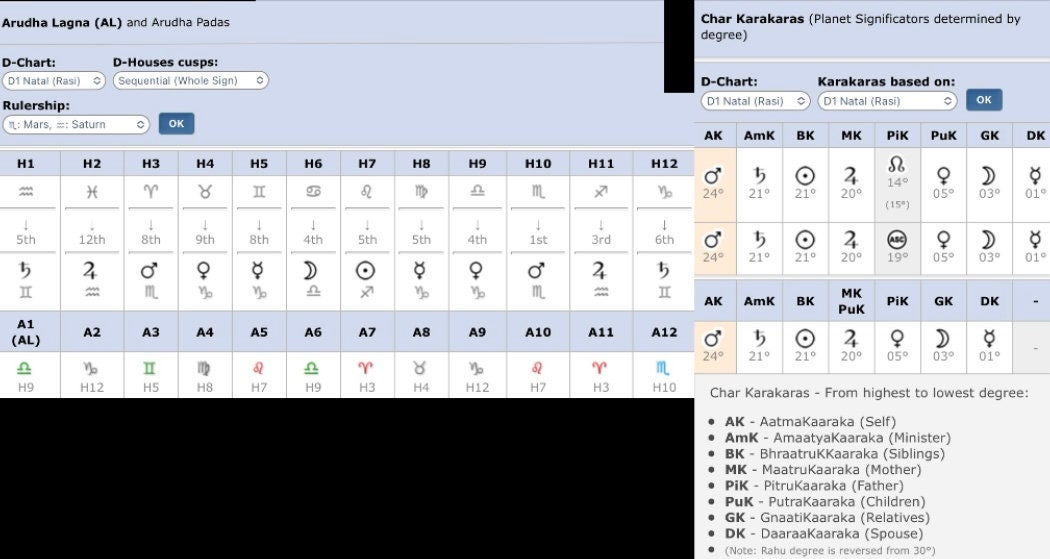Open the Arudha Lagna D-Chart dropdown
Viewport: 1050px width, 559px height.
[54, 81]
